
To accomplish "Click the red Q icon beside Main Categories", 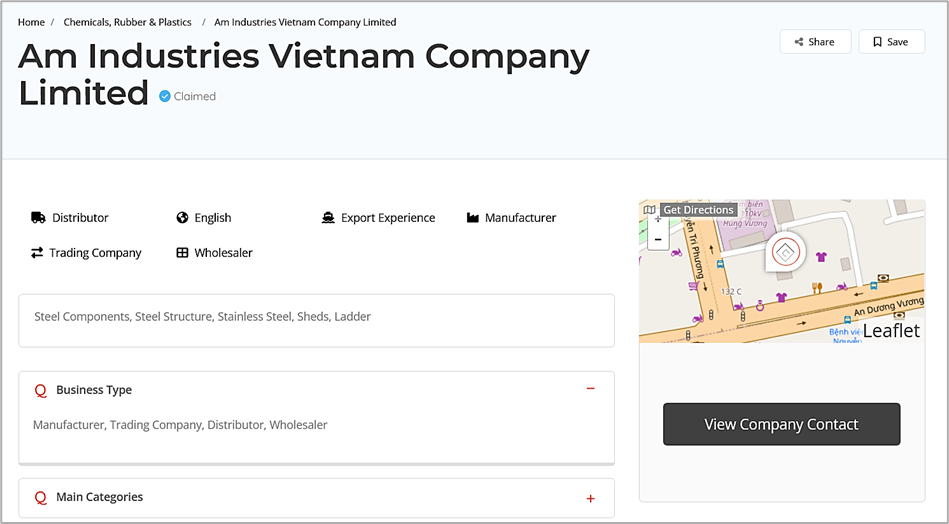I will point(41,498).
